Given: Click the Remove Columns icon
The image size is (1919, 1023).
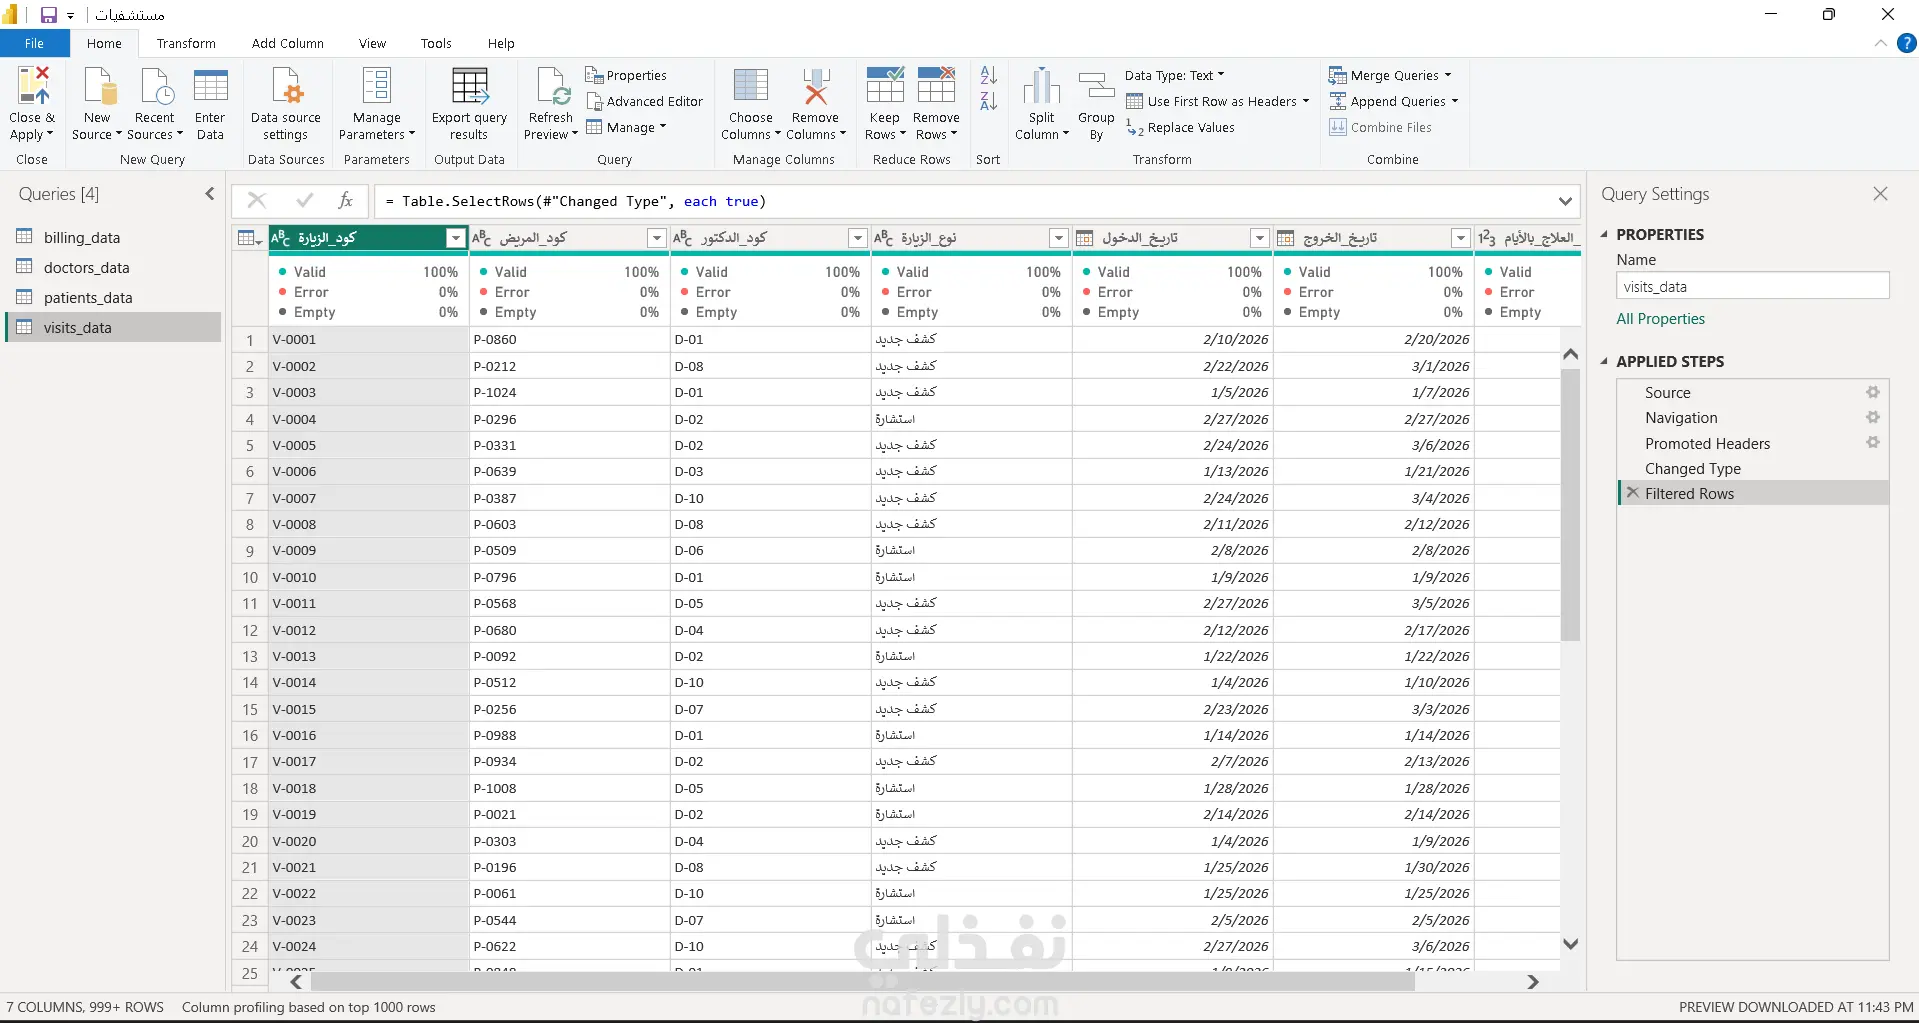Looking at the screenshot, I should point(816,86).
